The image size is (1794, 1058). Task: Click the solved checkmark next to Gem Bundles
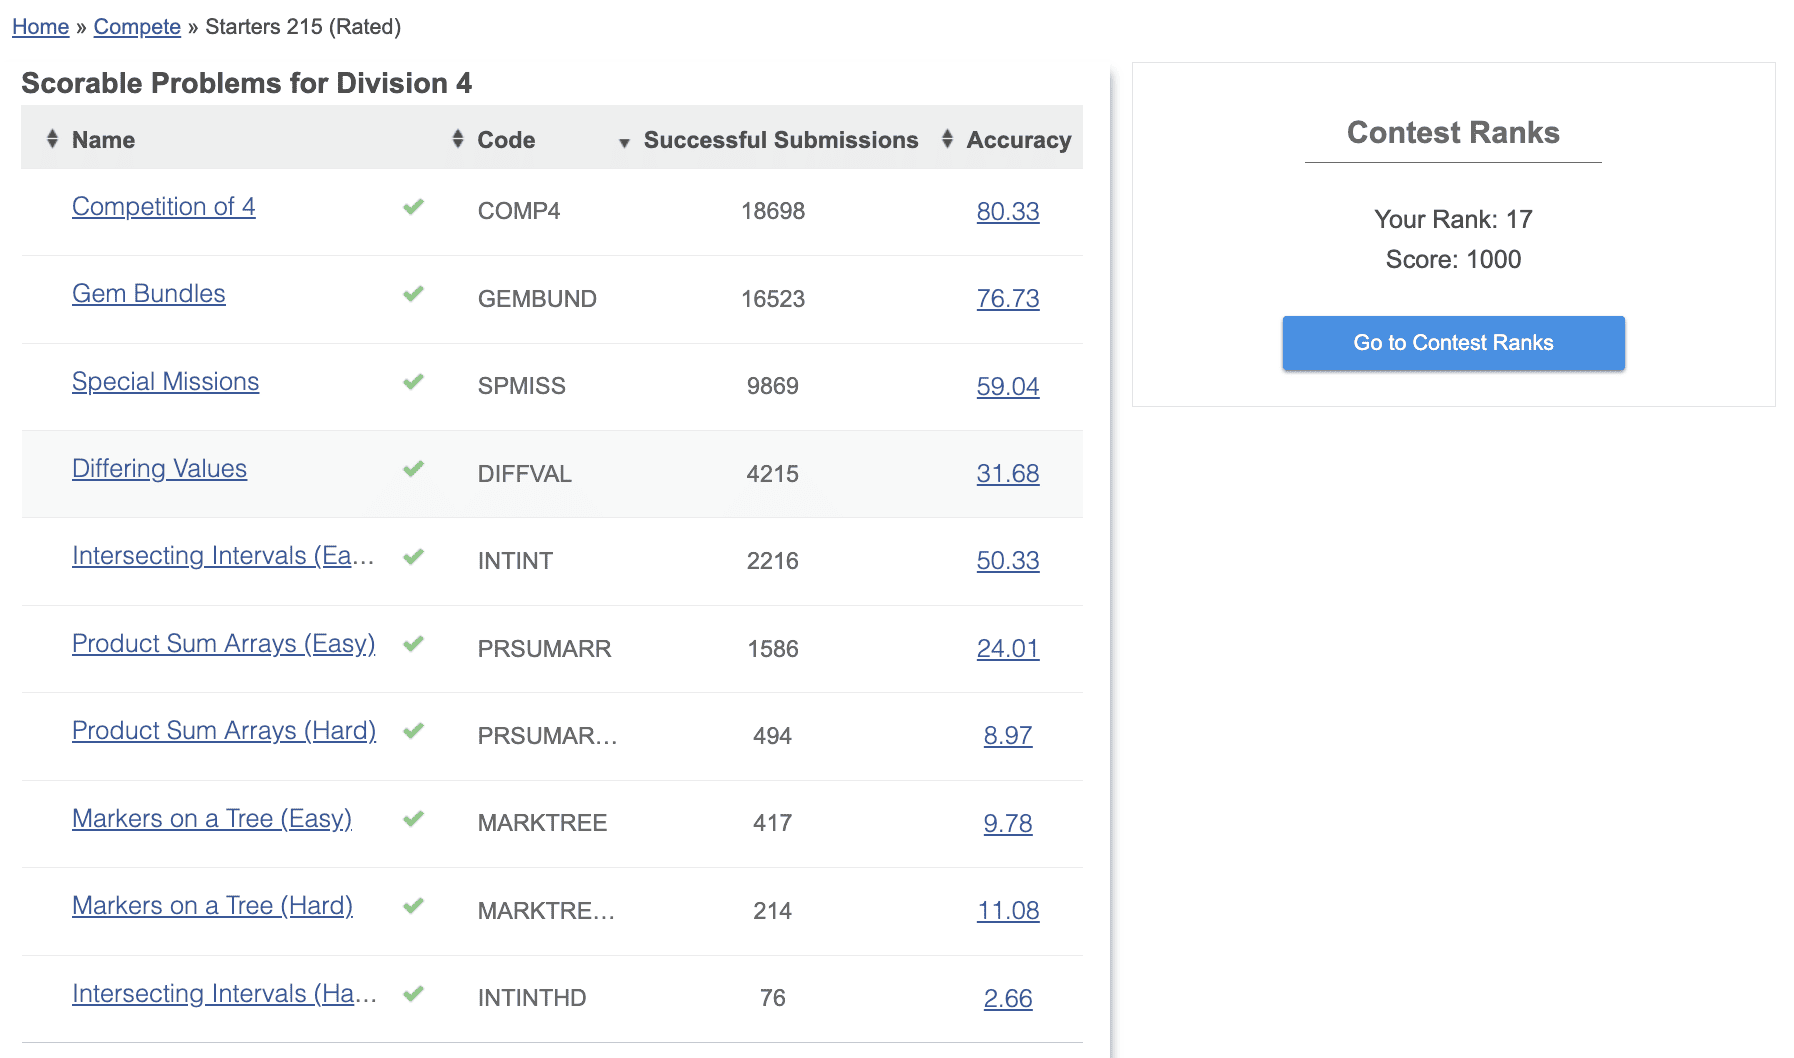(x=413, y=294)
